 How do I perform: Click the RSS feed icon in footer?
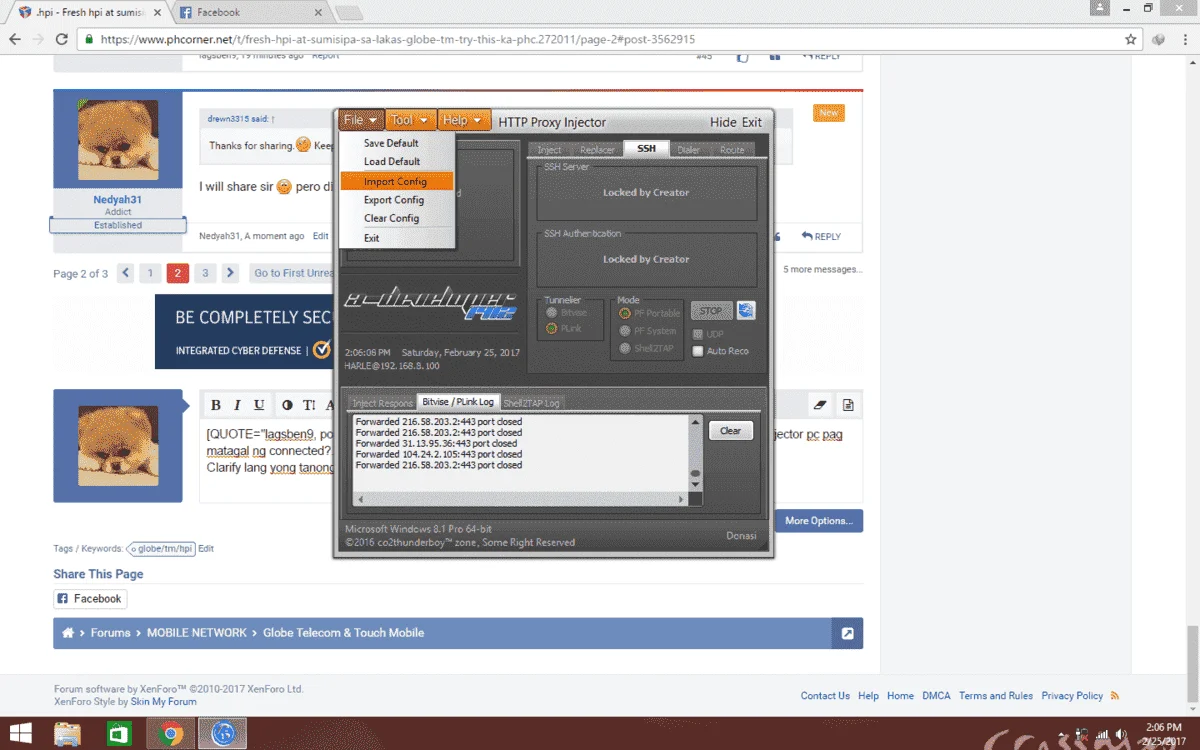[x=1114, y=696]
